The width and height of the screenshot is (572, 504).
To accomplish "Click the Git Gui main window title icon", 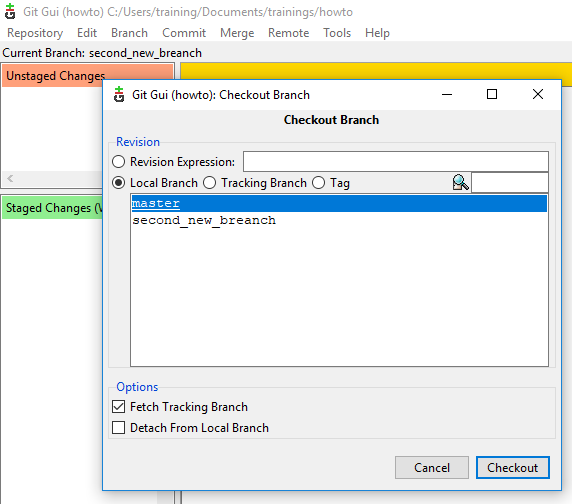I will 10,11.
